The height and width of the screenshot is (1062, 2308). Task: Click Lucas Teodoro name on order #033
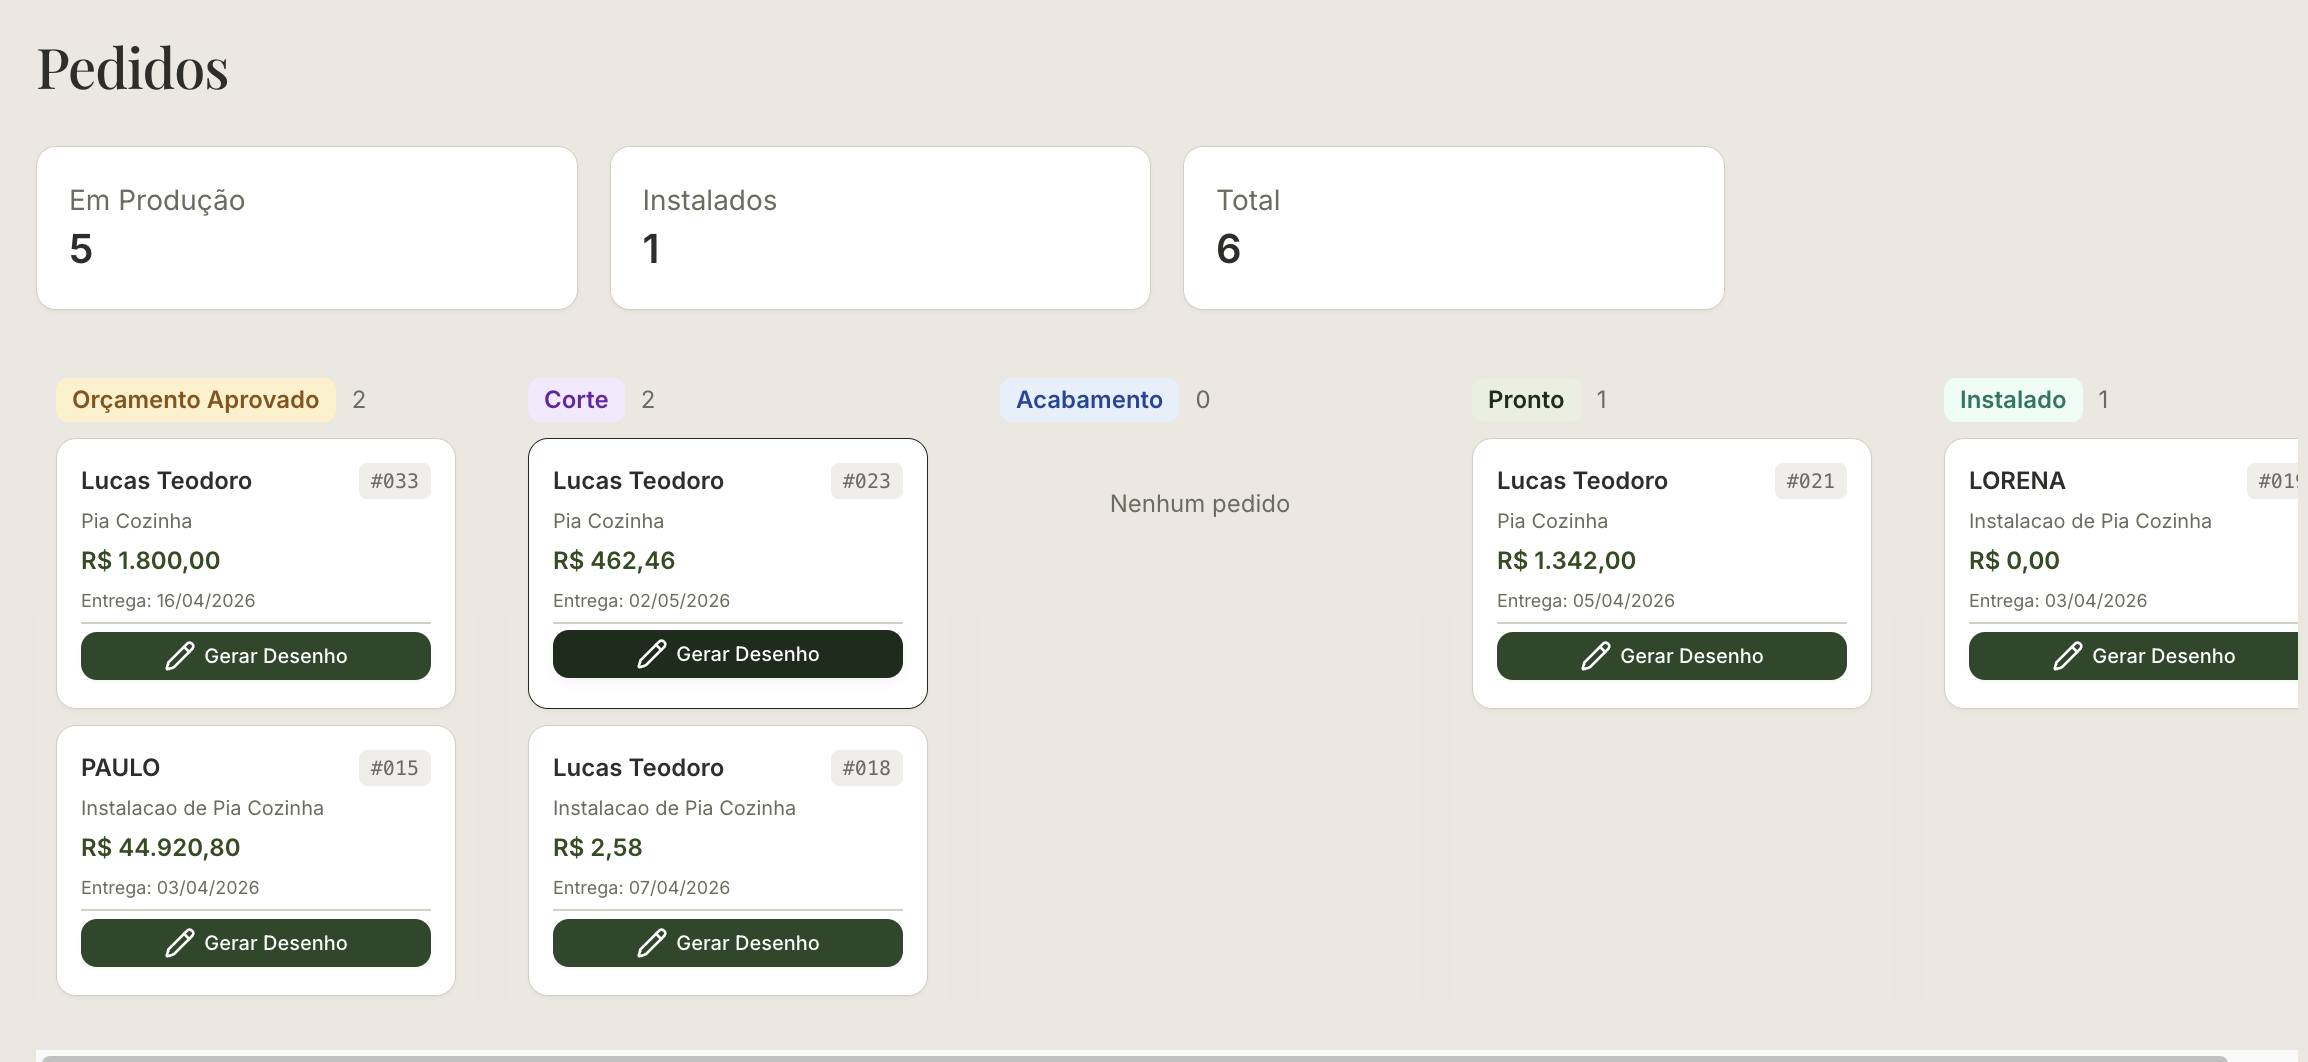point(166,481)
